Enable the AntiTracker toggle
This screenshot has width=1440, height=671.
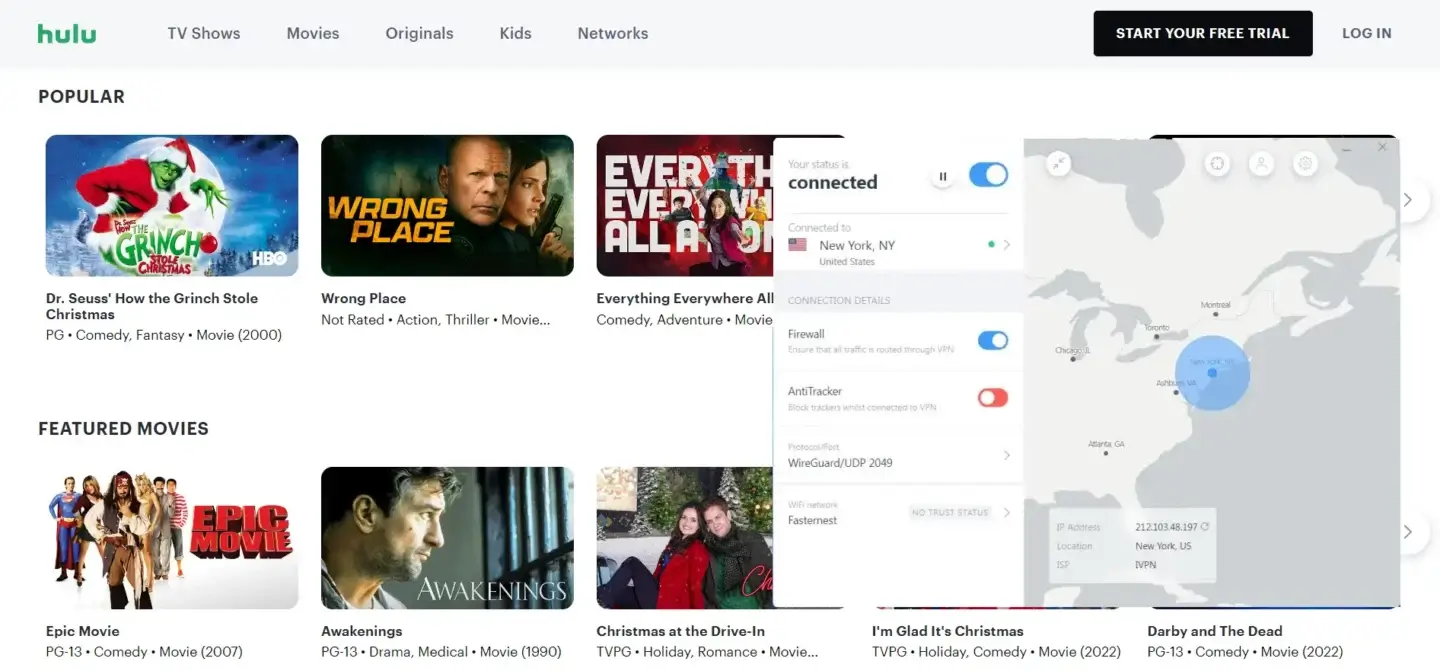tap(992, 397)
